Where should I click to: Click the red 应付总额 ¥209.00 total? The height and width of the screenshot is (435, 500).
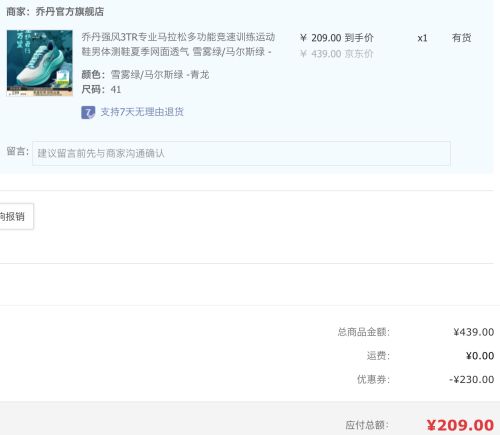(x=460, y=425)
